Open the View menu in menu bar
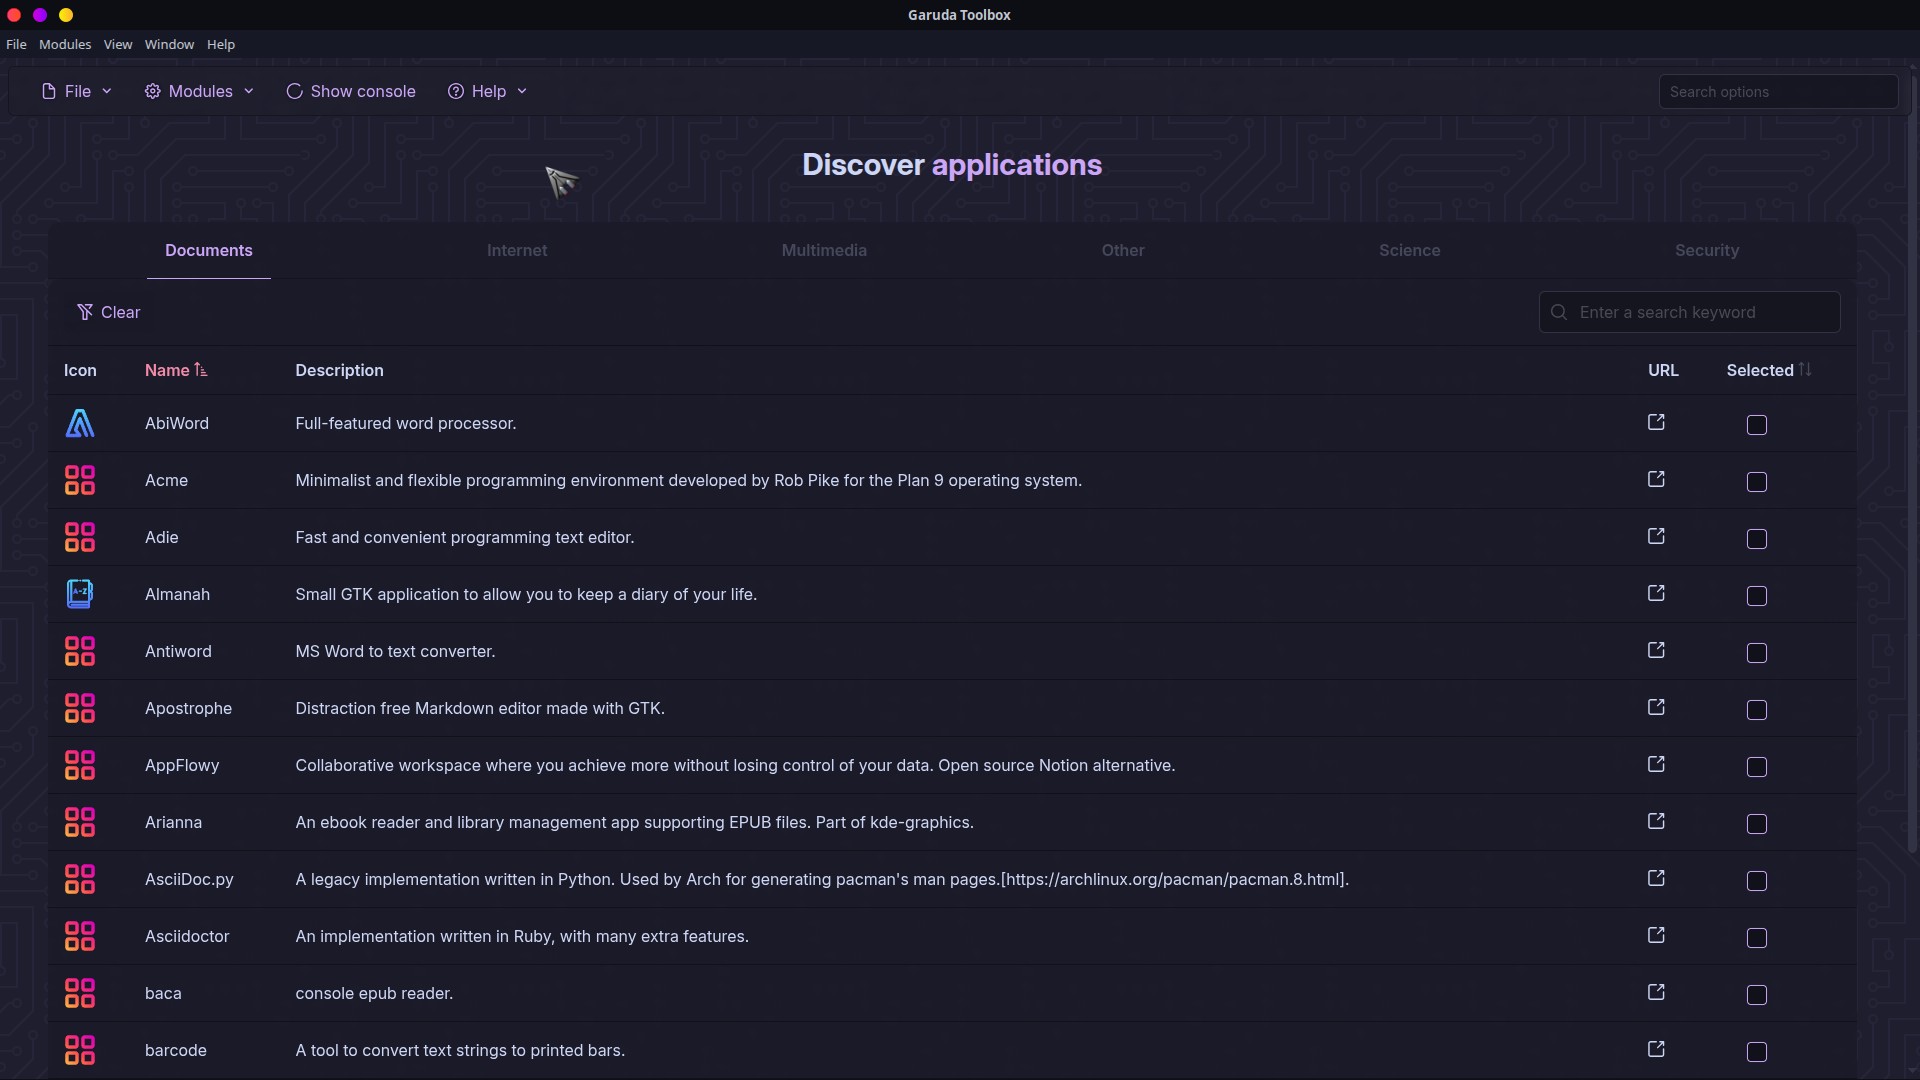1920x1080 pixels. tap(118, 44)
